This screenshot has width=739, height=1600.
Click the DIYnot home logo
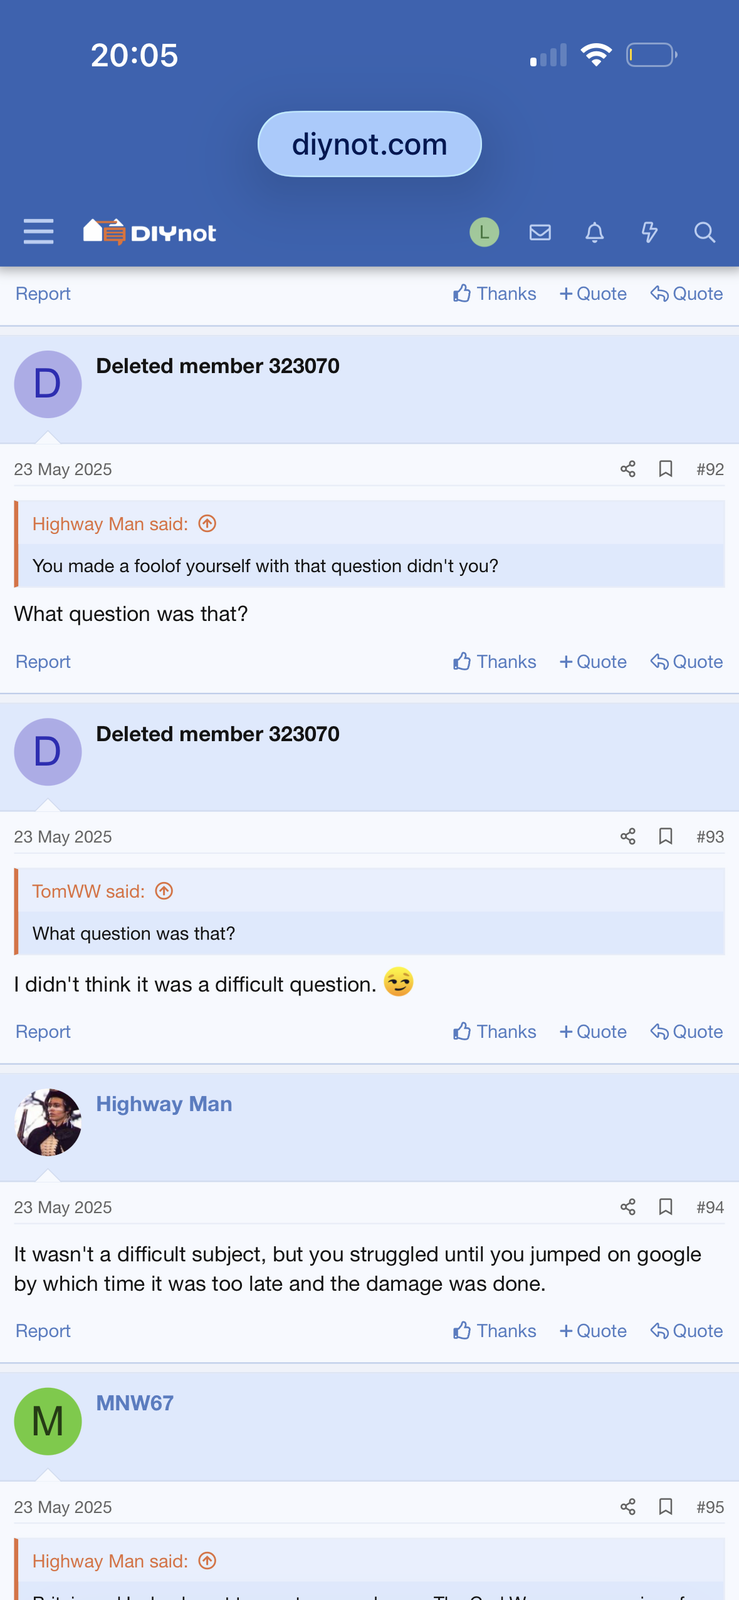150,232
